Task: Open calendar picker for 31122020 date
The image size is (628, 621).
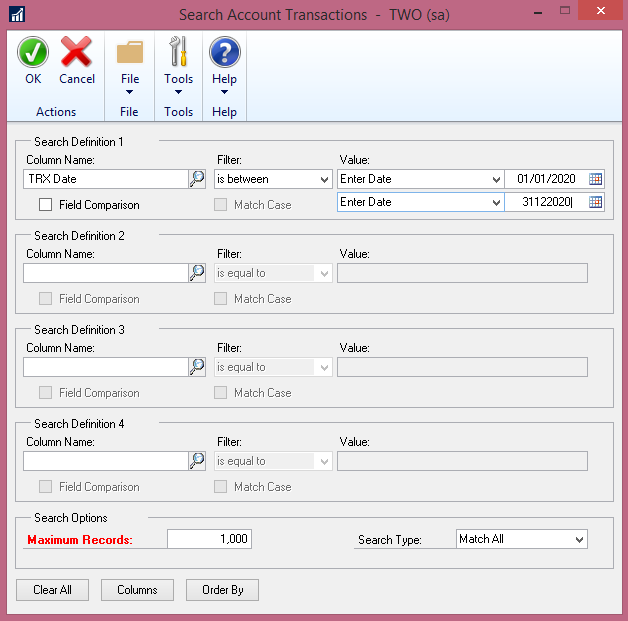Action: (596, 202)
